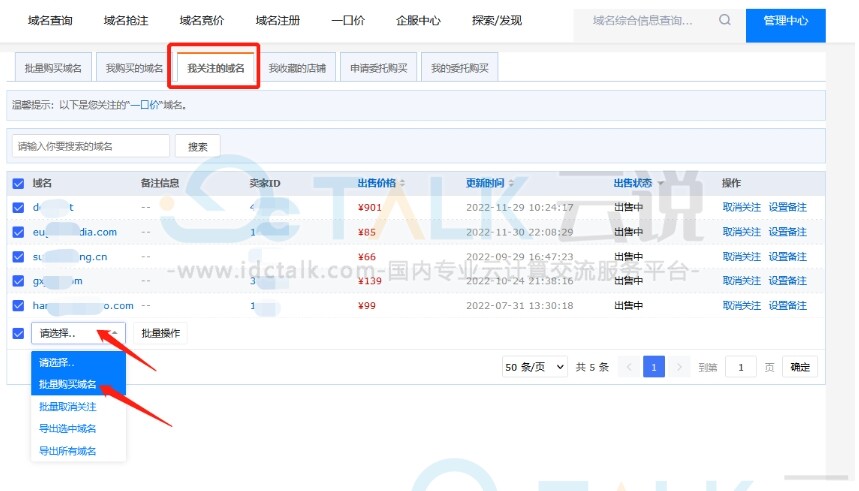
Task: Click 取消关注 for ¥99 domain row
Action: (x=741, y=305)
